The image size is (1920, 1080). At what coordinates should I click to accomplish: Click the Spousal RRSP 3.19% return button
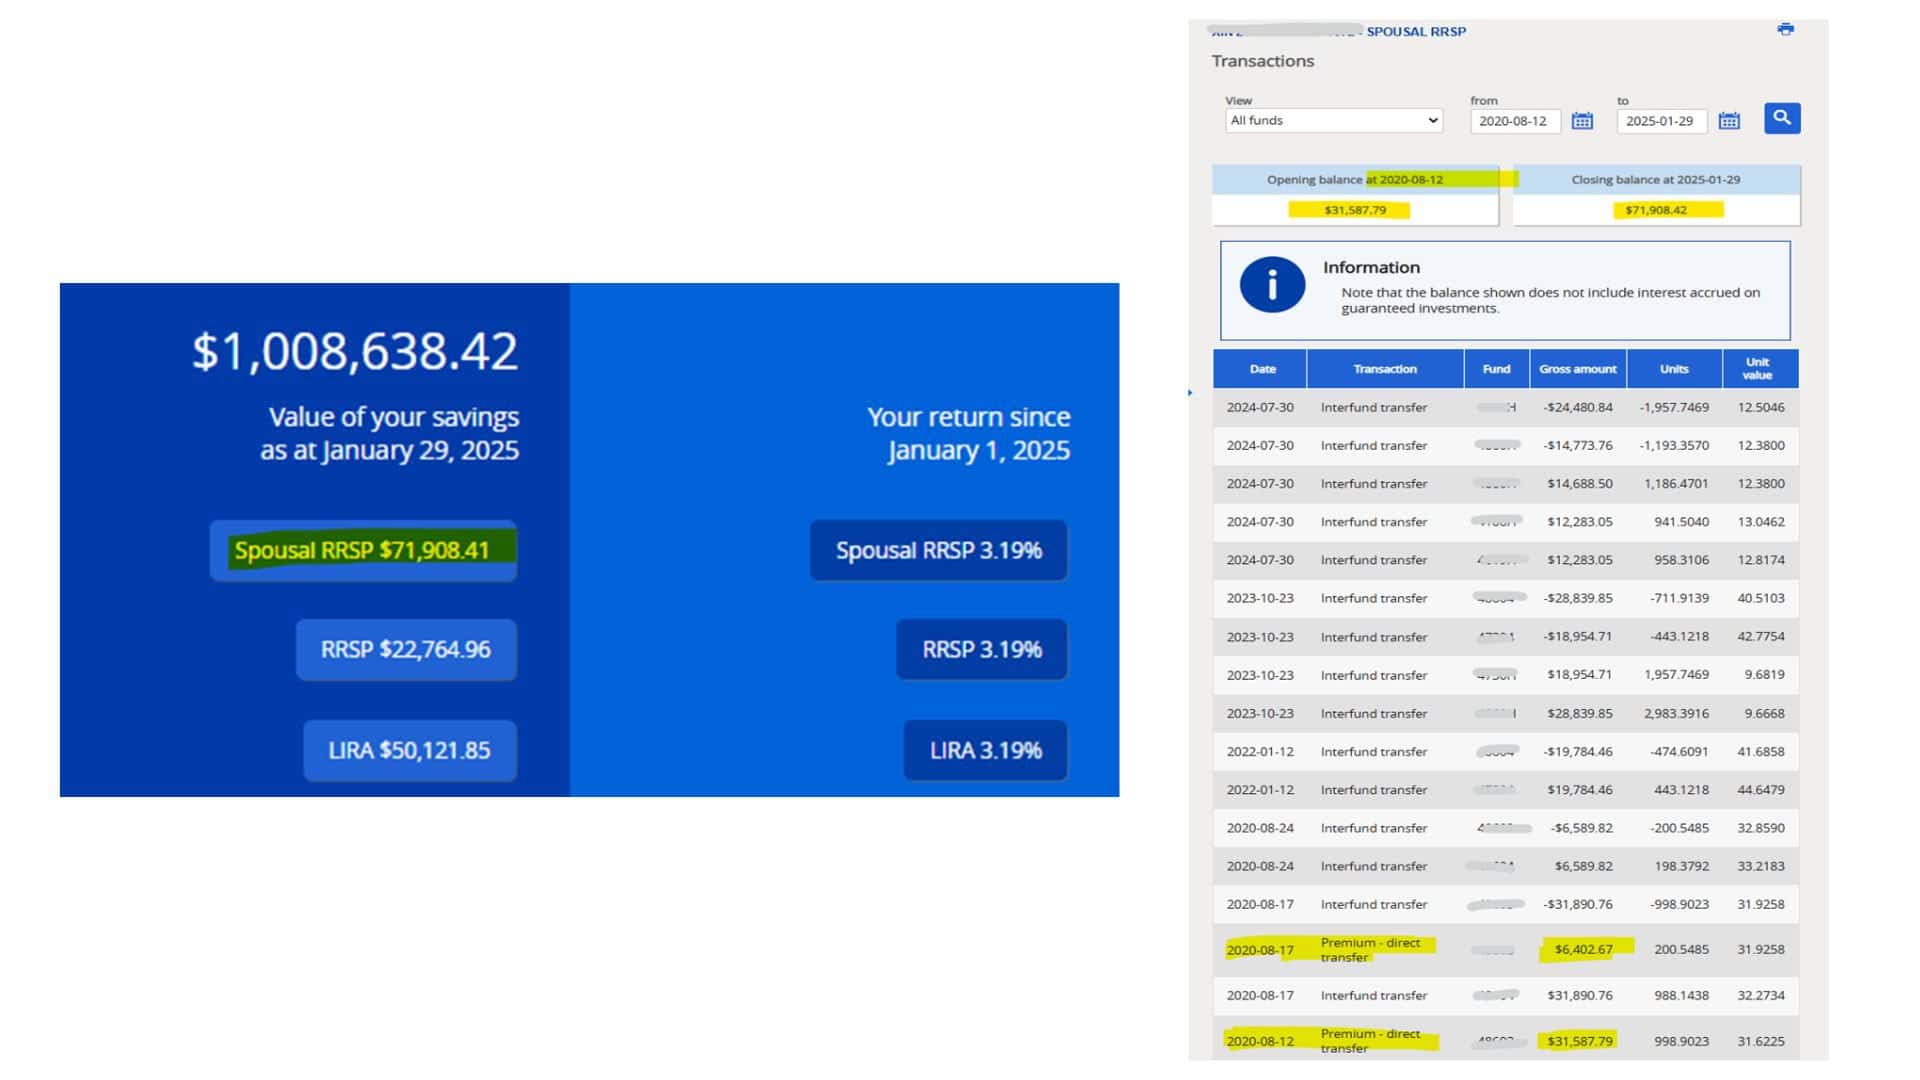point(938,551)
